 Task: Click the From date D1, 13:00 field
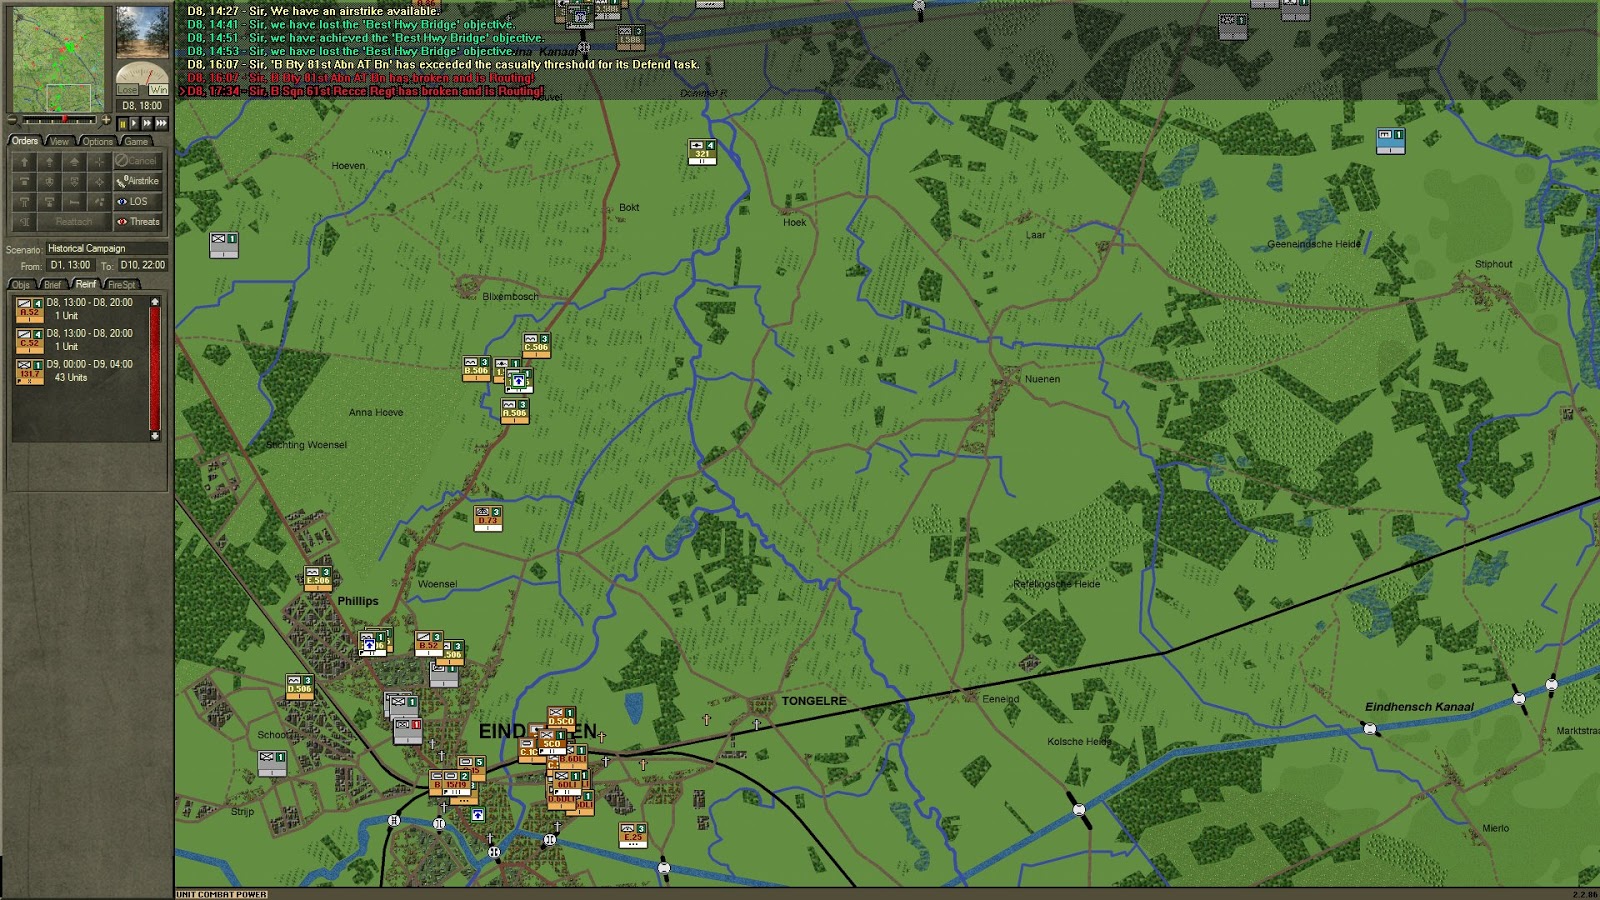(x=71, y=265)
